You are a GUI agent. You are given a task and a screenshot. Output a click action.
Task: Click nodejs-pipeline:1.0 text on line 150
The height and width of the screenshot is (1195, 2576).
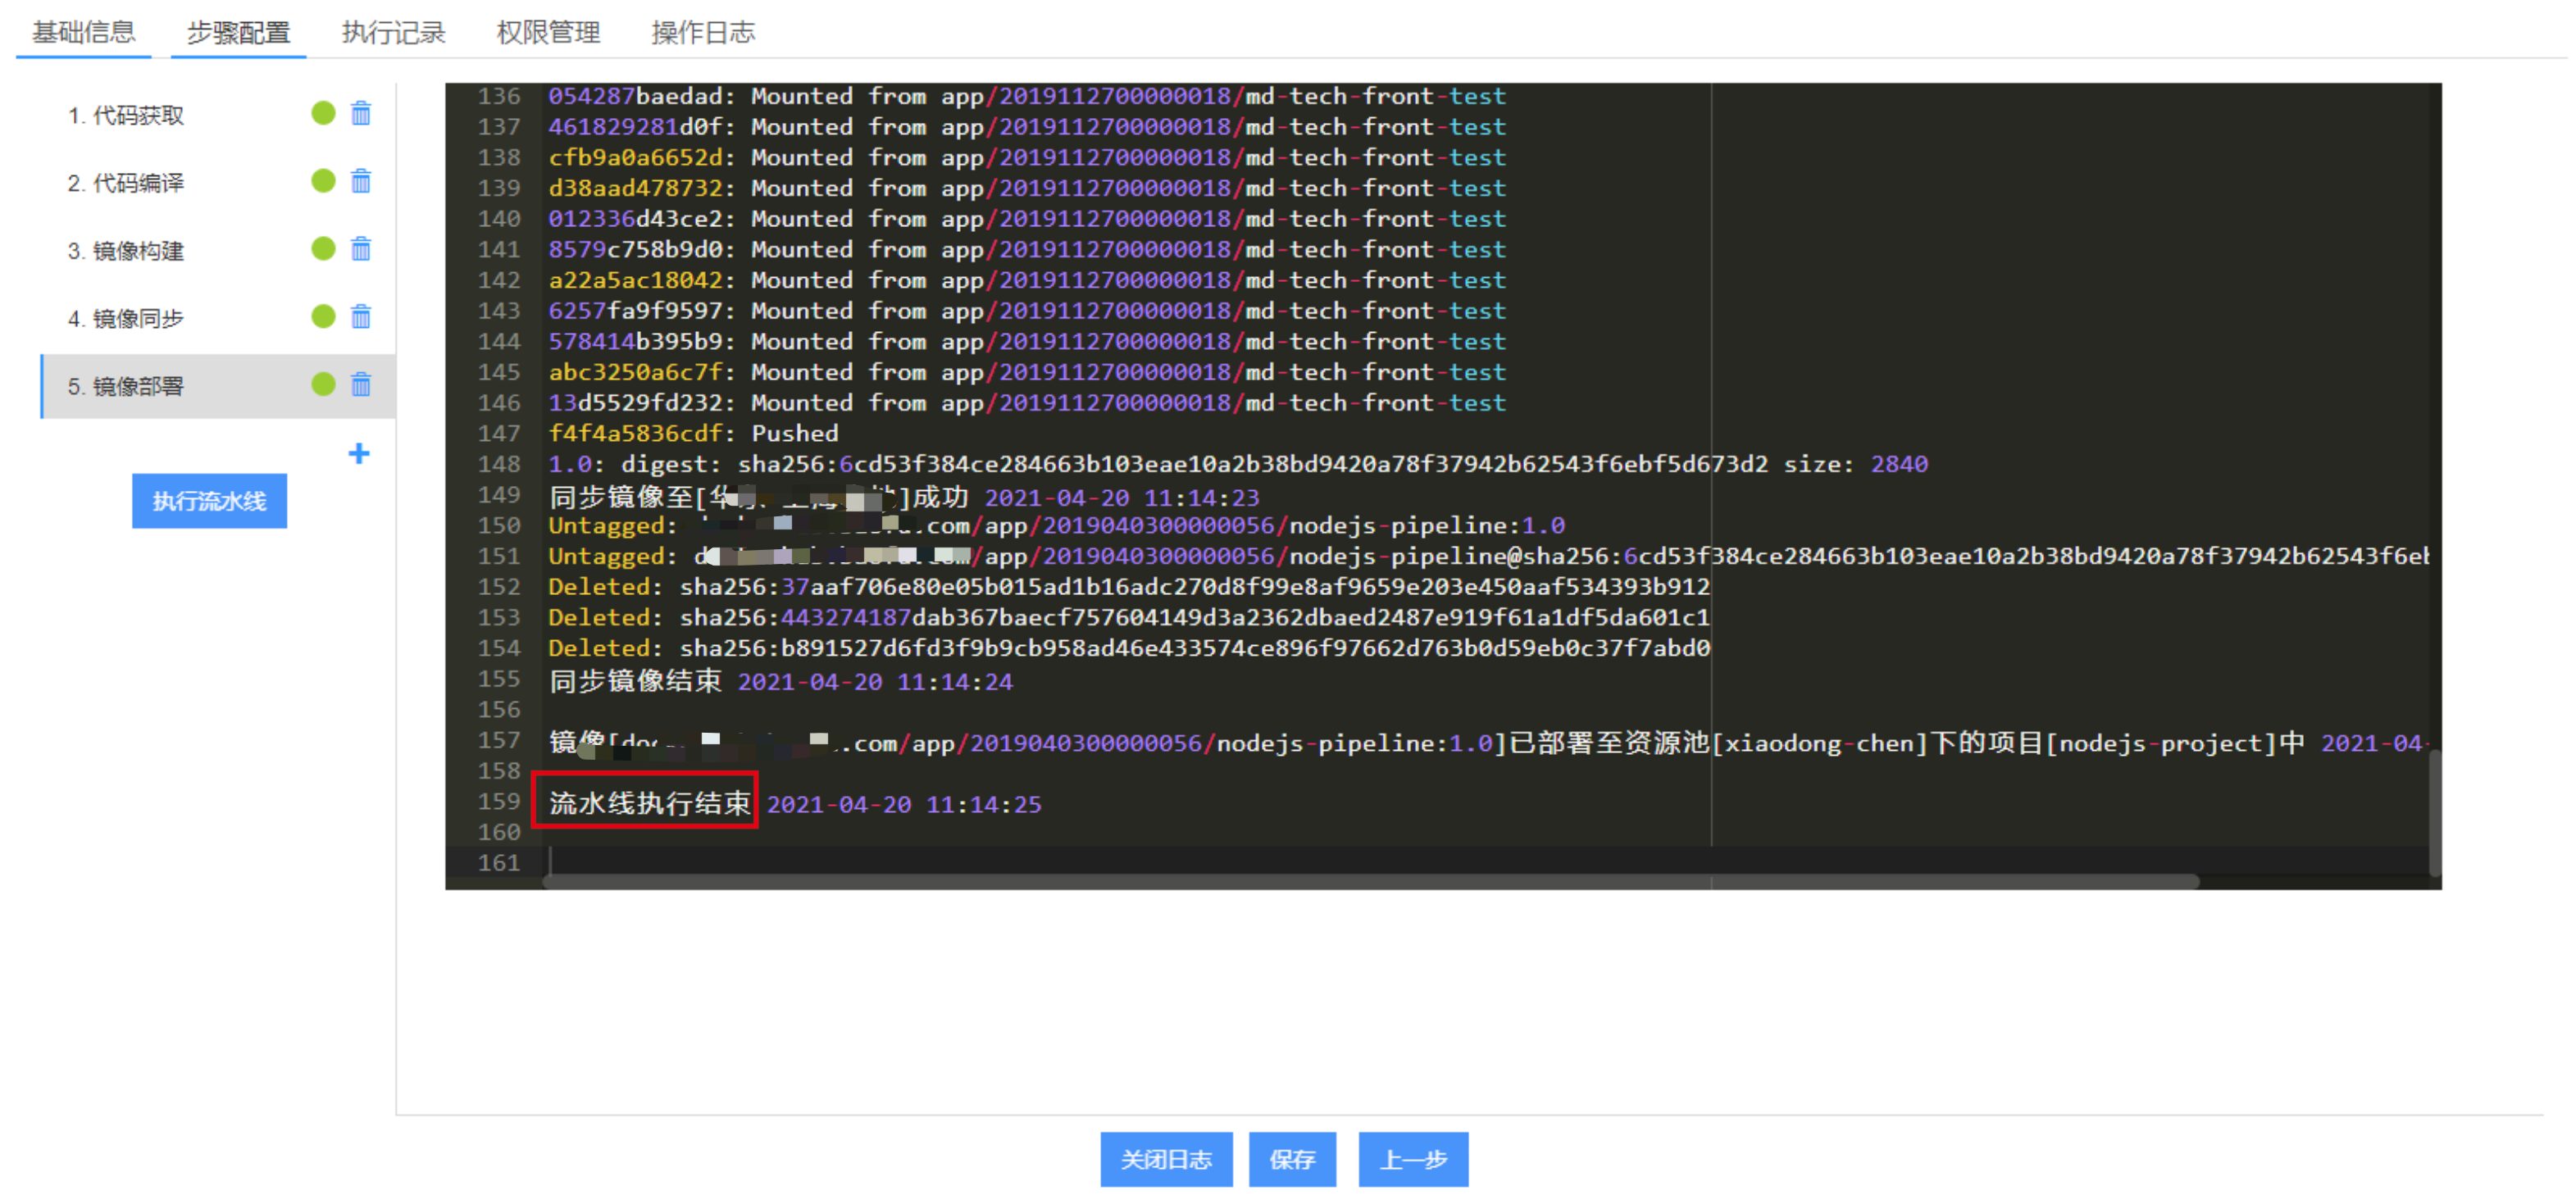point(1427,526)
